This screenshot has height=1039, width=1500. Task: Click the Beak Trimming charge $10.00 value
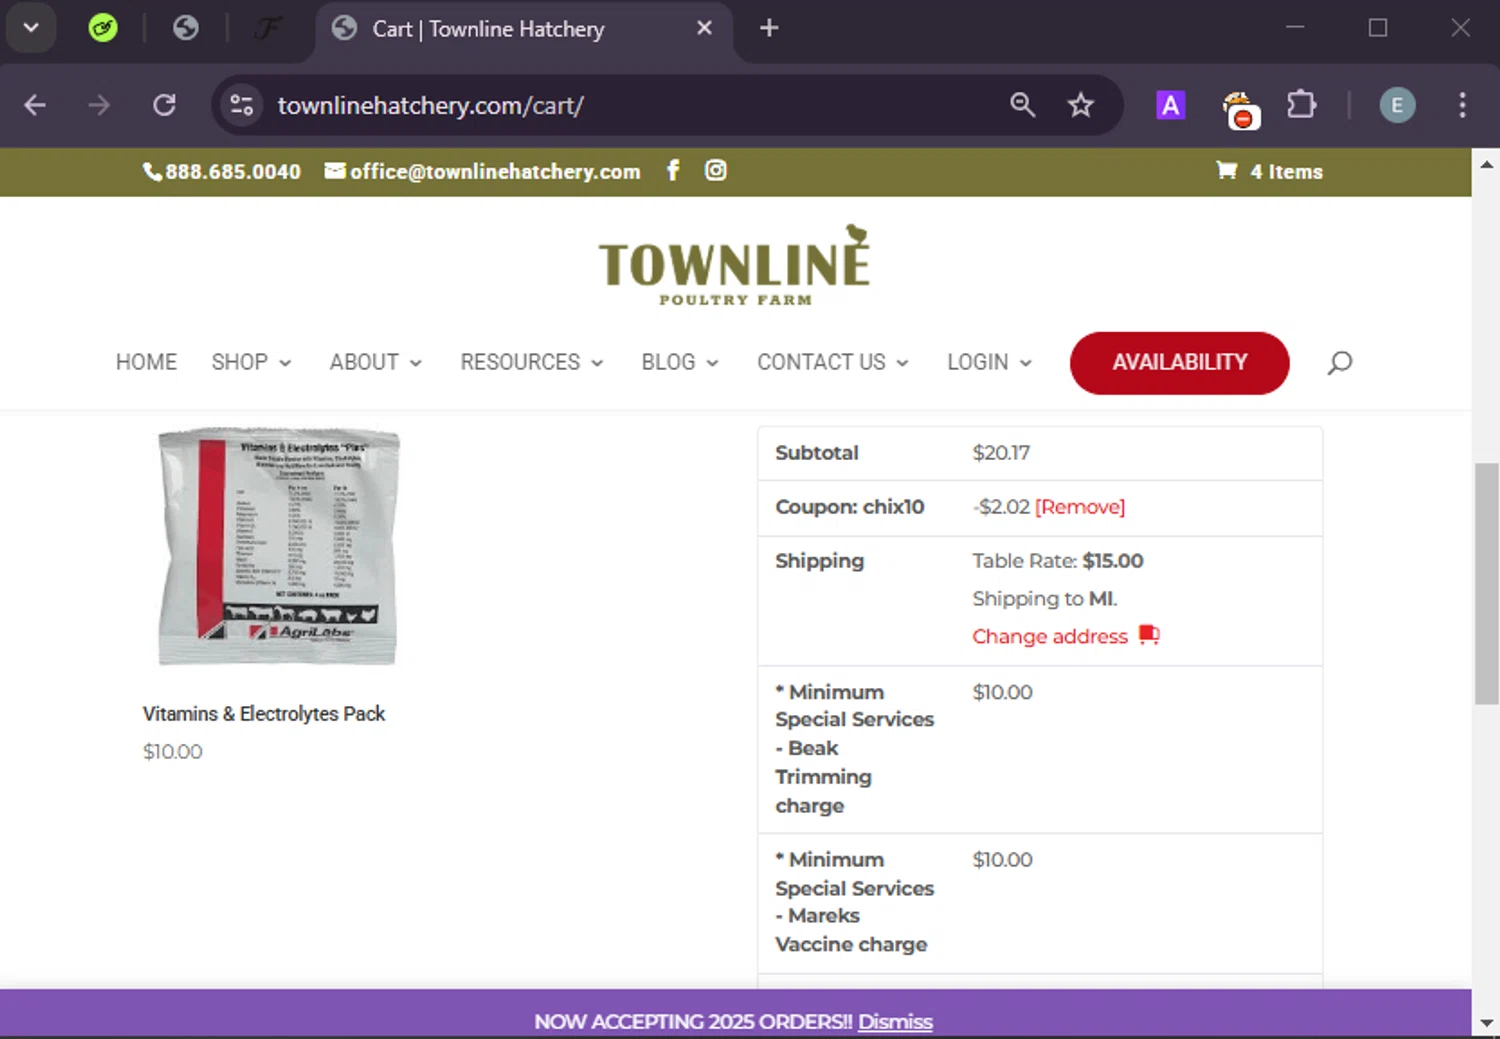tap(1003, 692)
